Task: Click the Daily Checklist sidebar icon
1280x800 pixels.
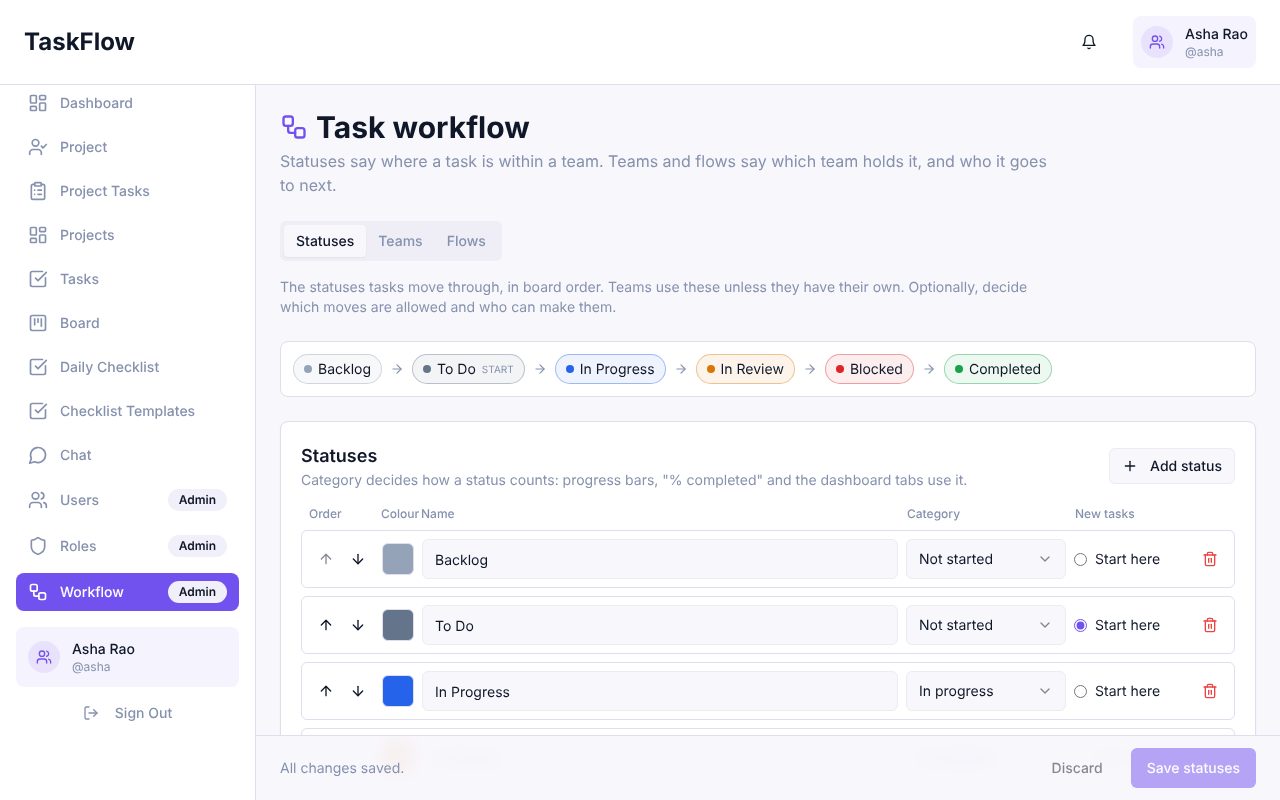Action: click(38, 367)
